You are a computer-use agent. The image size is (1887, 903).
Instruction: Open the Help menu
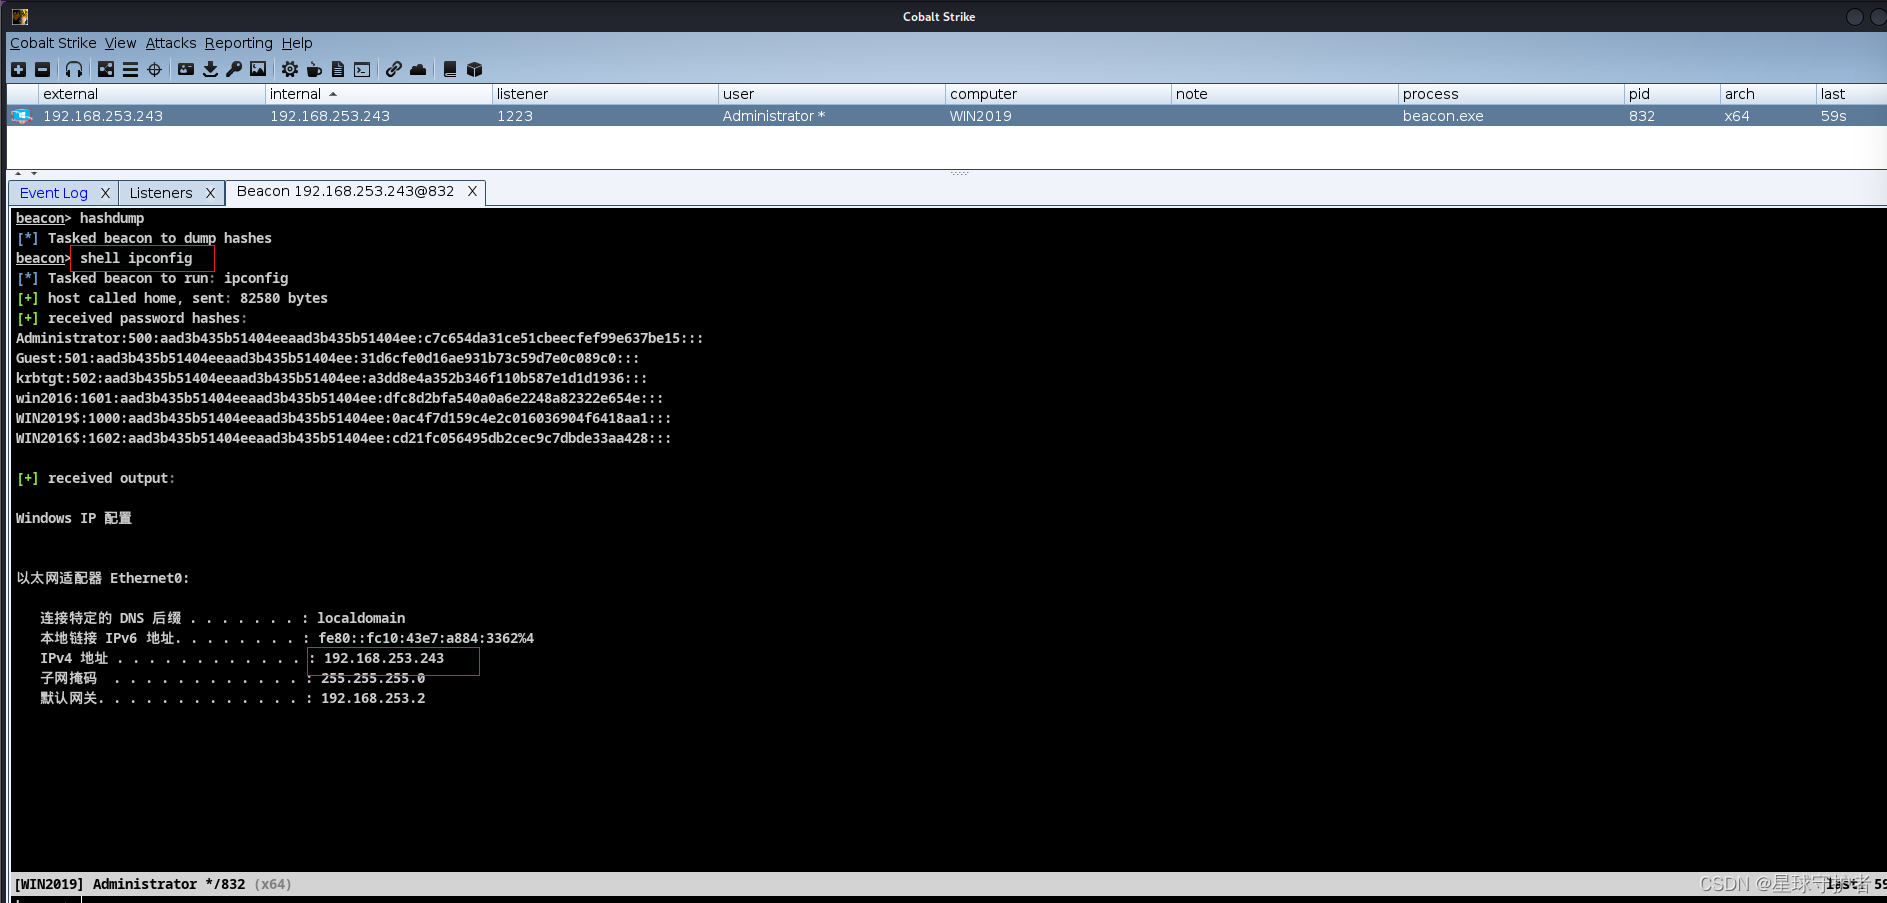click(297, 43)
